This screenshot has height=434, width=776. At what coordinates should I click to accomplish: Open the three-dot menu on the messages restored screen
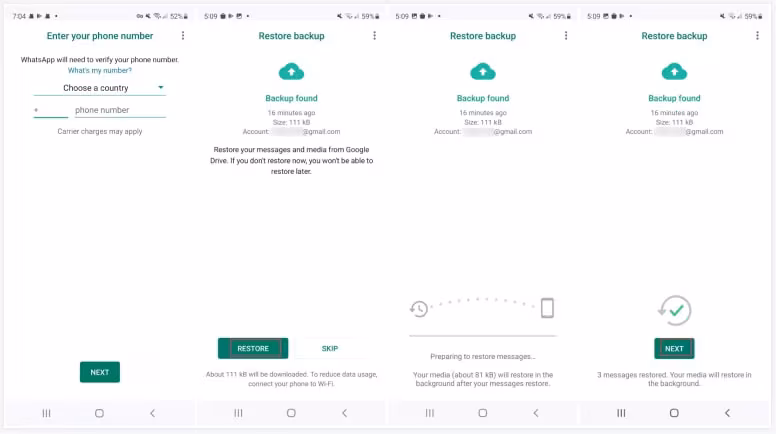(x=757, y=36)
